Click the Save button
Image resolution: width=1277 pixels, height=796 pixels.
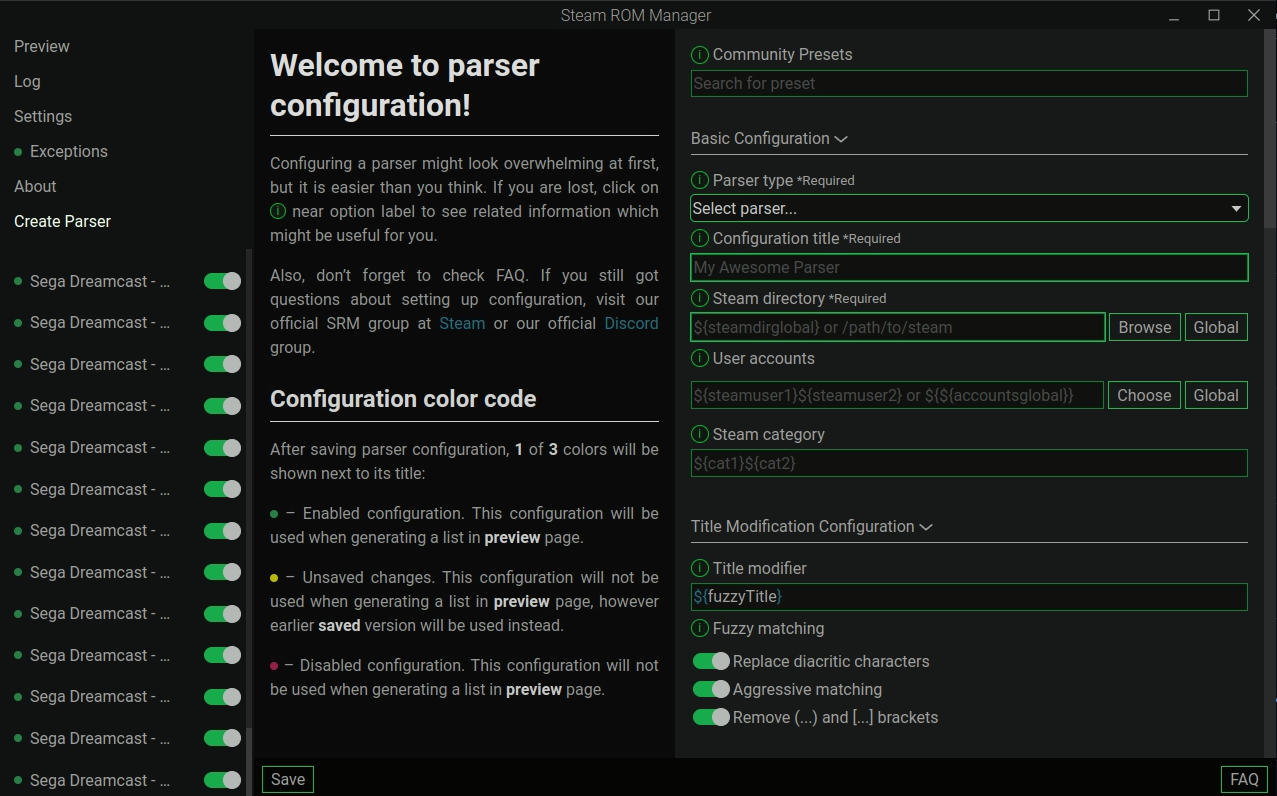288,780
